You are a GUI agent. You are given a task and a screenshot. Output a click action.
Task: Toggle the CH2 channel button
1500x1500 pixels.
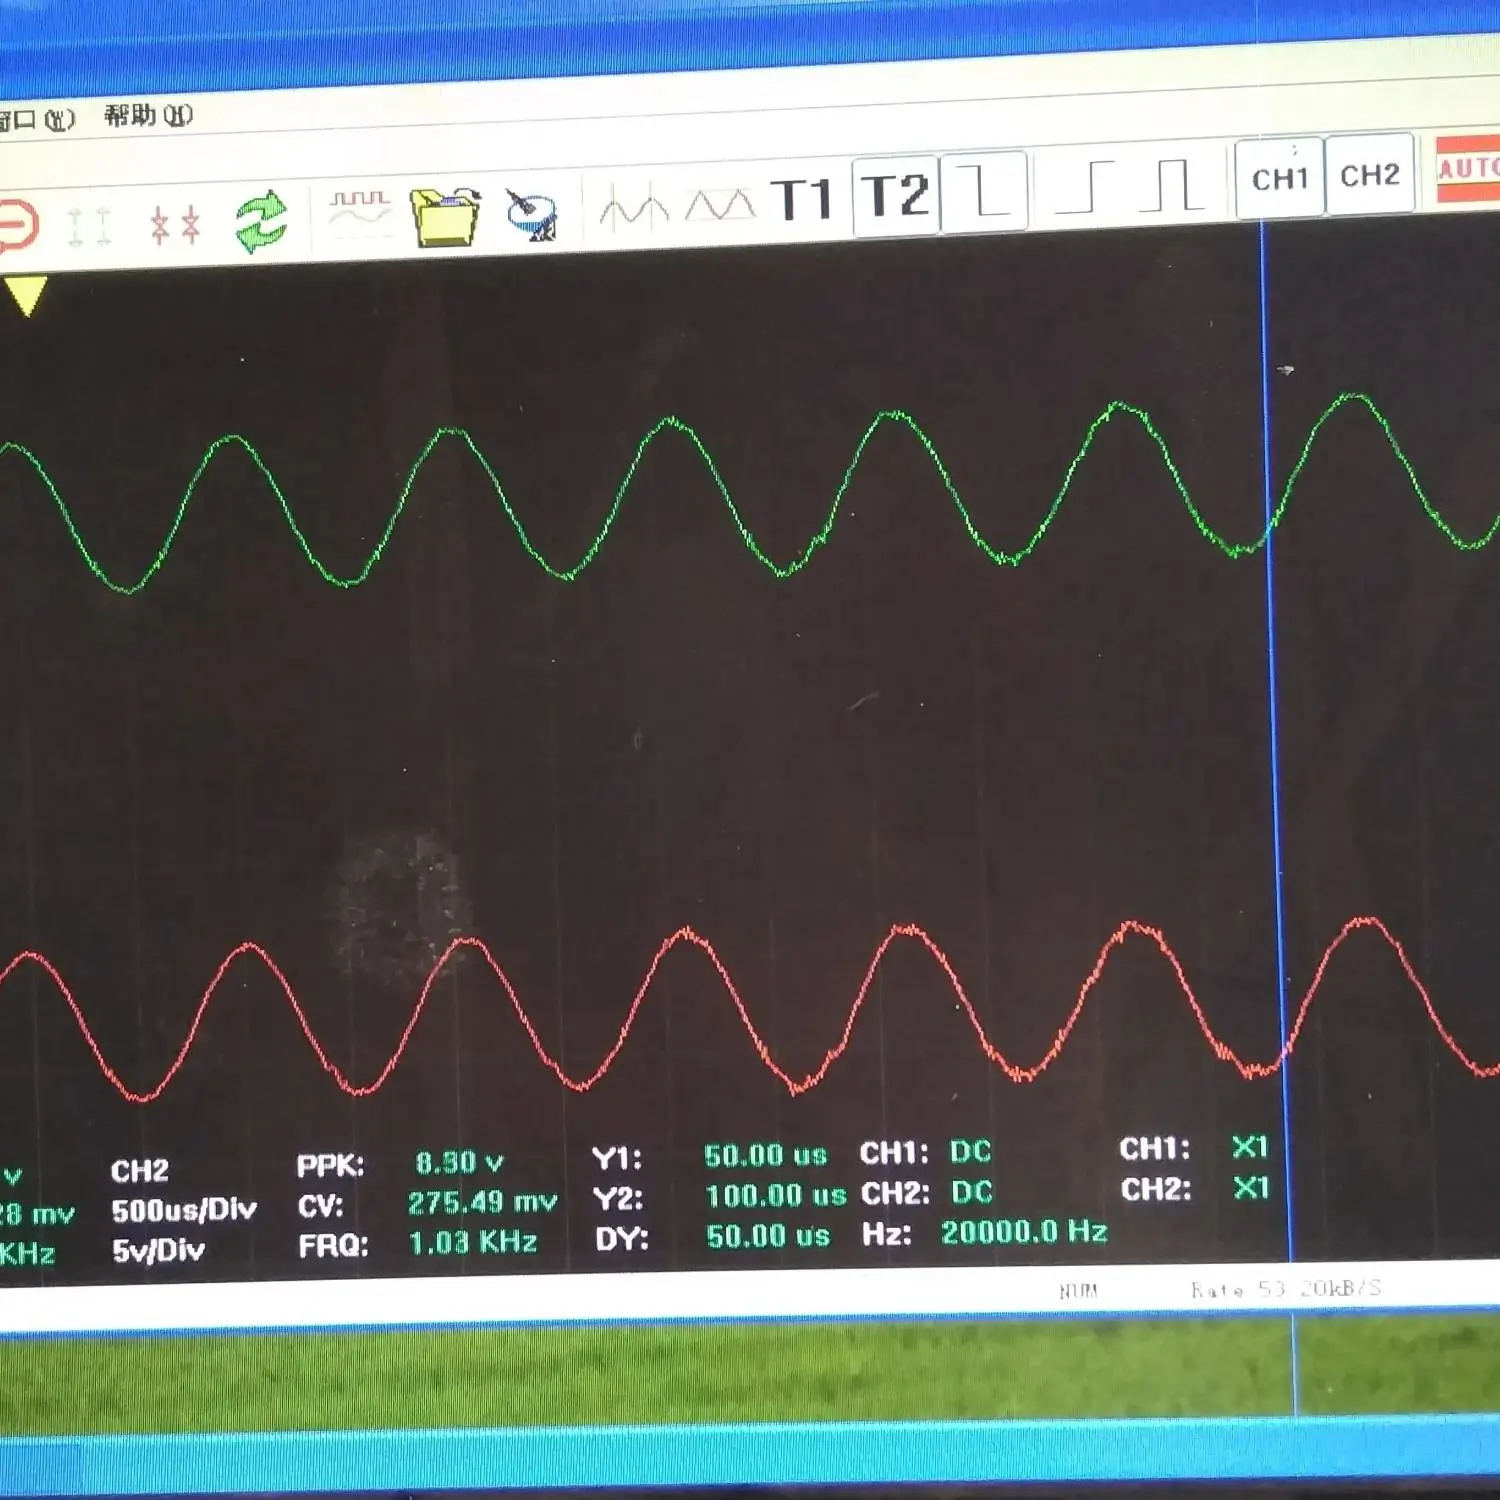click(x=1369, y=175)
